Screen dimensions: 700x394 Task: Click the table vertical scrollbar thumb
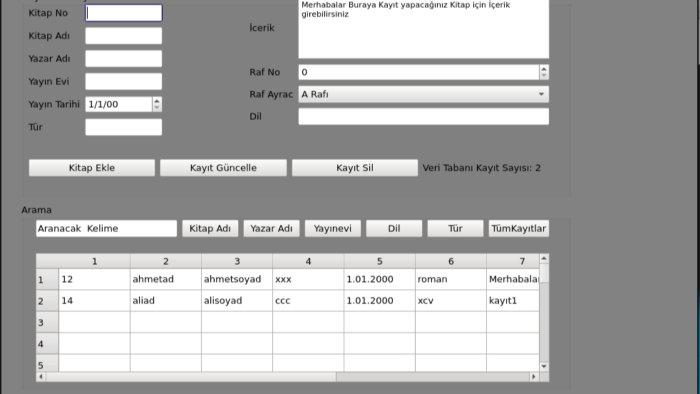click(x=544, y=273)
